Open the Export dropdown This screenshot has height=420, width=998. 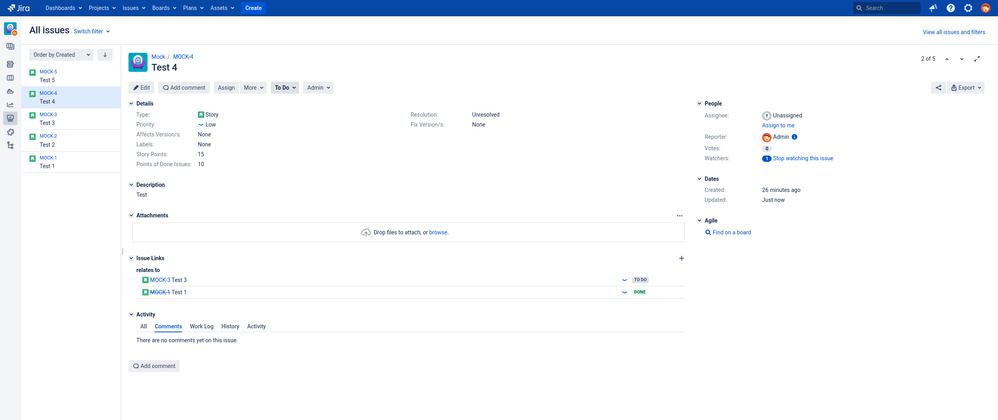pos(966,88)
